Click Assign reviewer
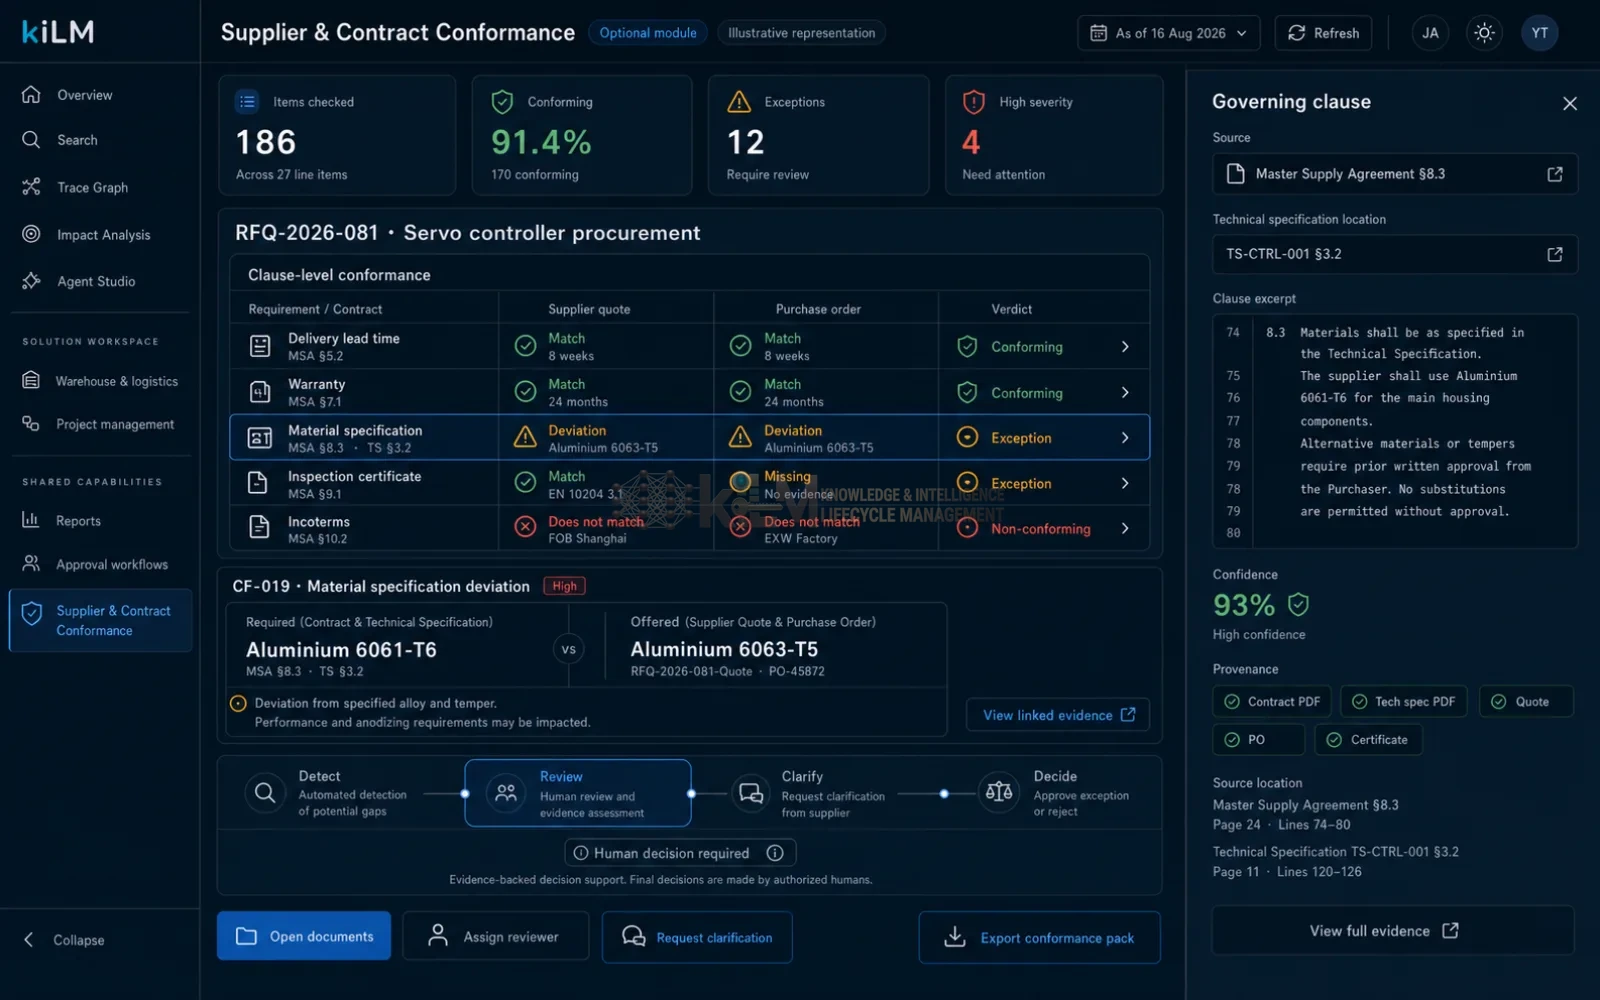 (495, 937)
